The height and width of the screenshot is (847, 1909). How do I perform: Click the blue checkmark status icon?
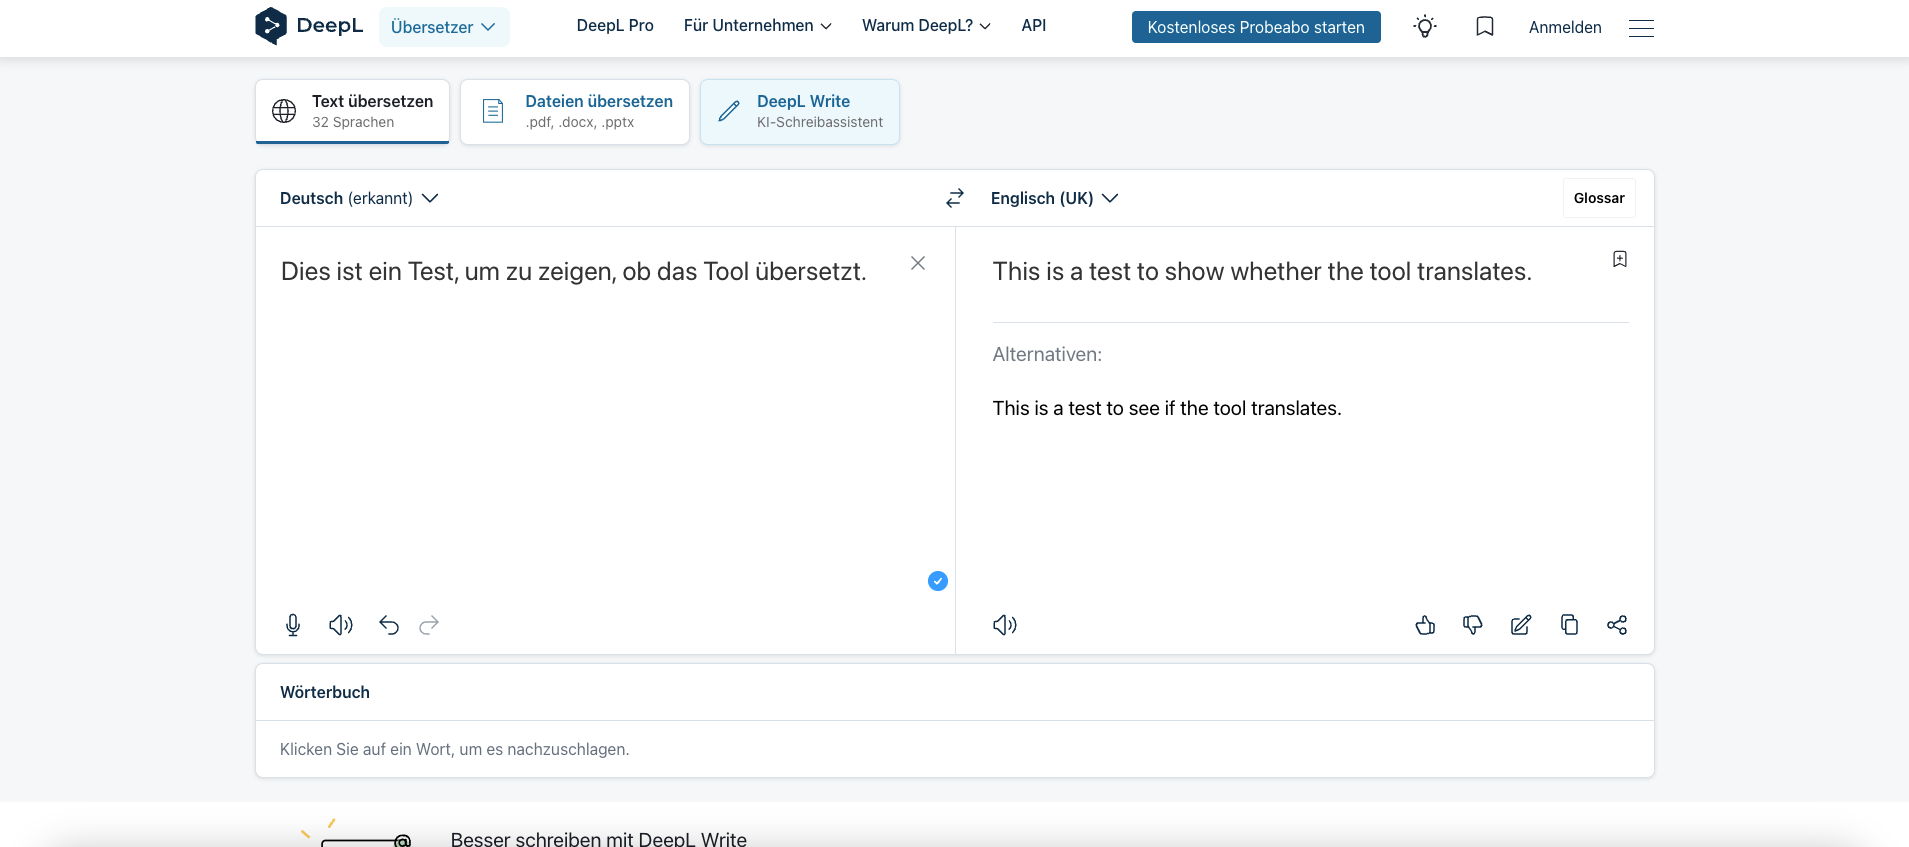pos(938,581)
